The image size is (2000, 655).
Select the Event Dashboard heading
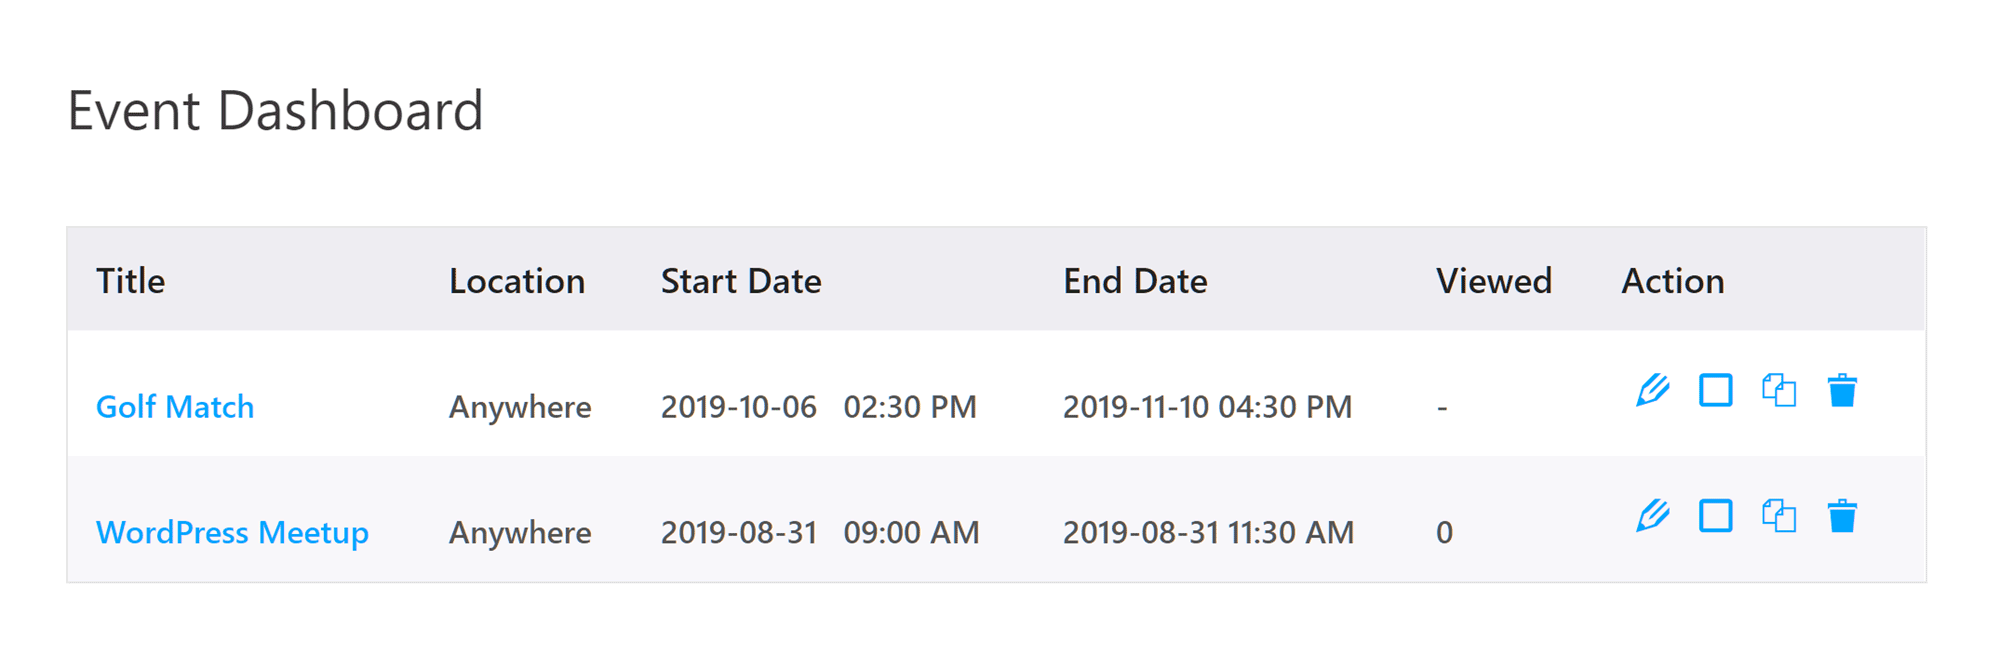tap(275, 110)
